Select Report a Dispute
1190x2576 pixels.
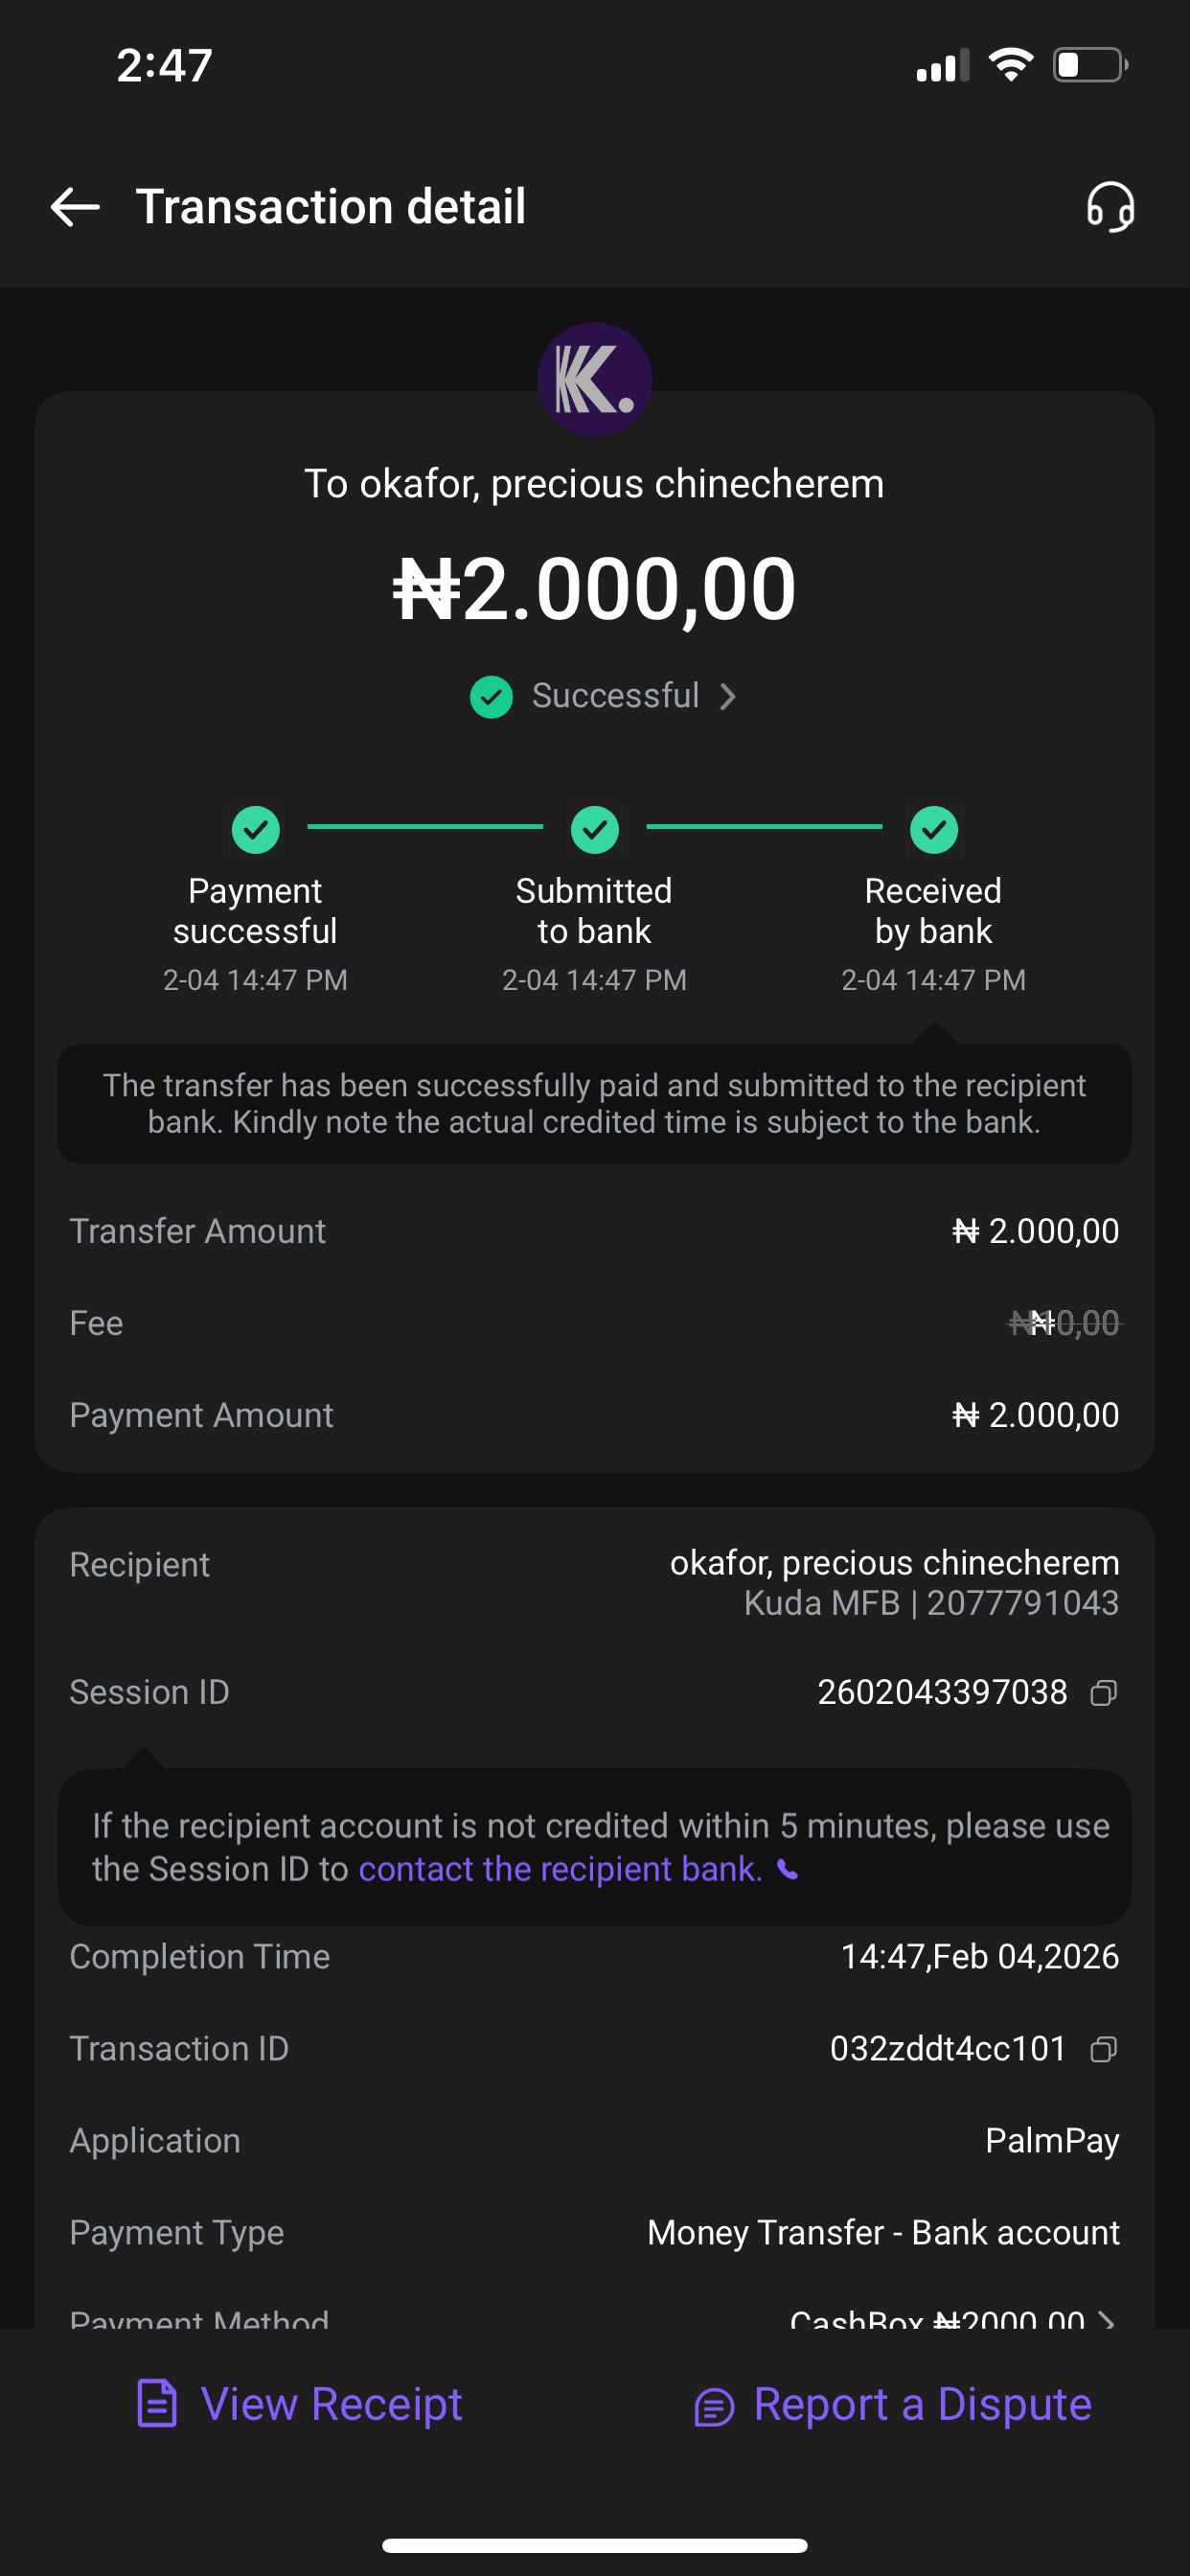(922, 2404)
